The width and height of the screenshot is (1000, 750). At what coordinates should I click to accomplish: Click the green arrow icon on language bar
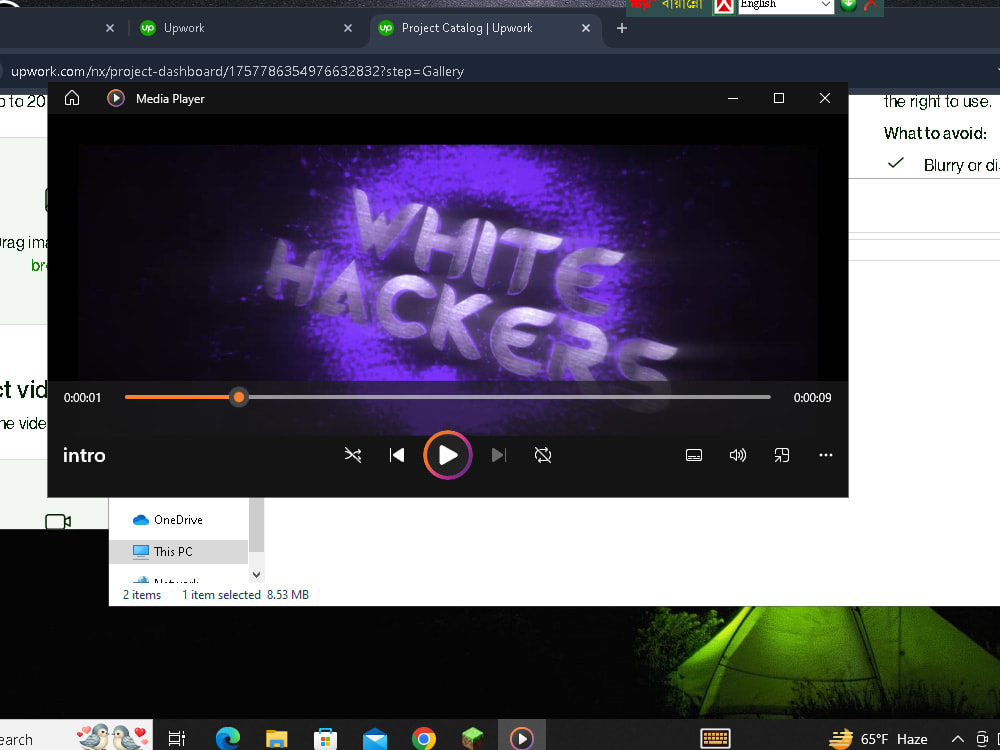pos(848,5)
